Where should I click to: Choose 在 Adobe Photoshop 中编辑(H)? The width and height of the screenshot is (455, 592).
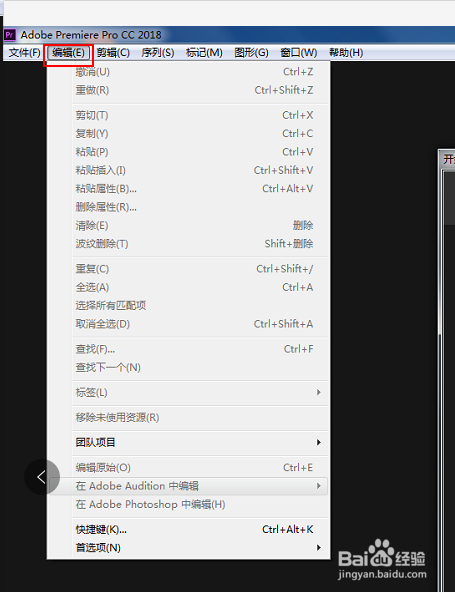(x=189, y=504)
